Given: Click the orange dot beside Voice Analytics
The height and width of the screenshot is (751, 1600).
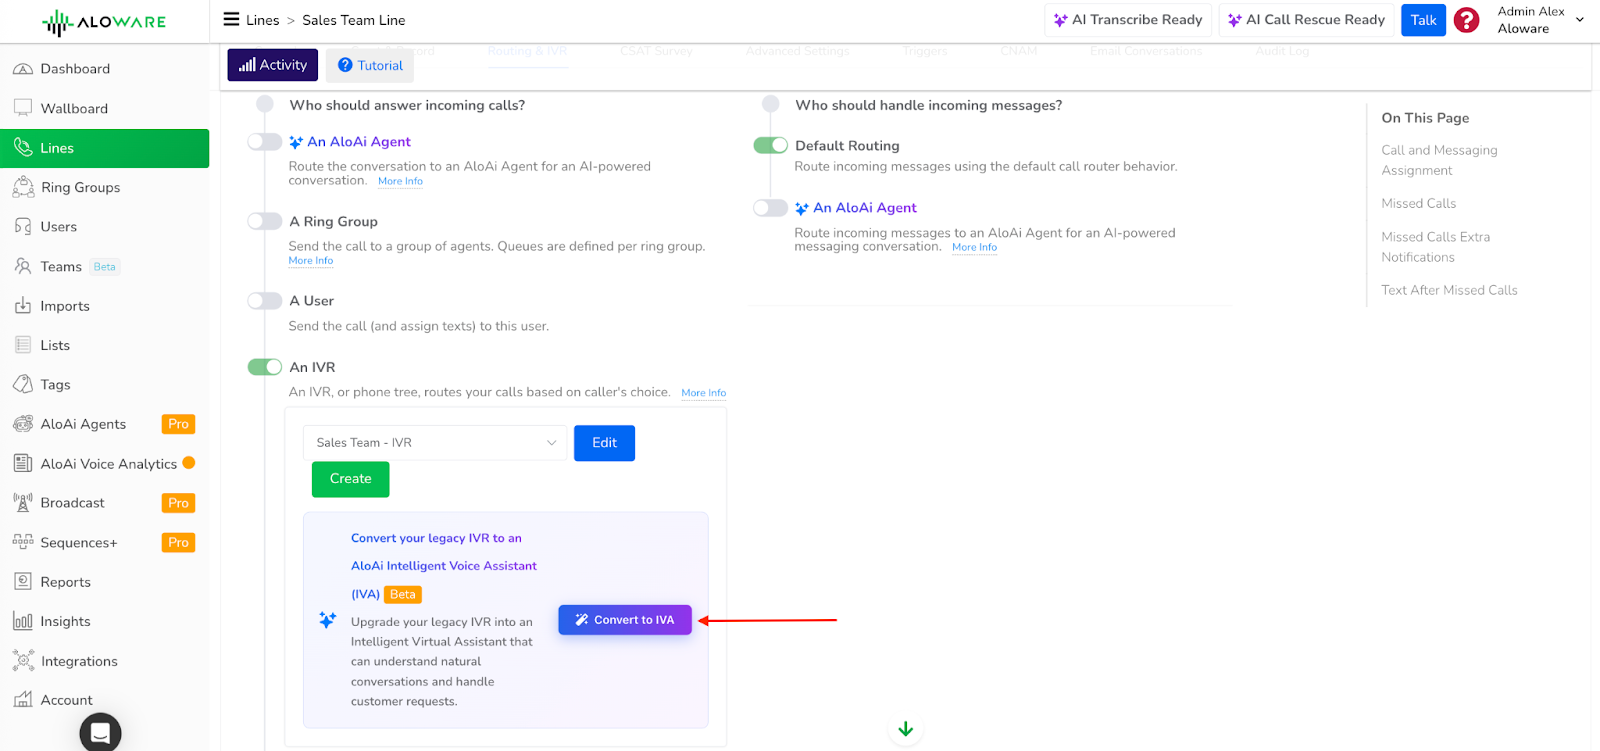Looking at the screenshot, I should click(189, 463).
